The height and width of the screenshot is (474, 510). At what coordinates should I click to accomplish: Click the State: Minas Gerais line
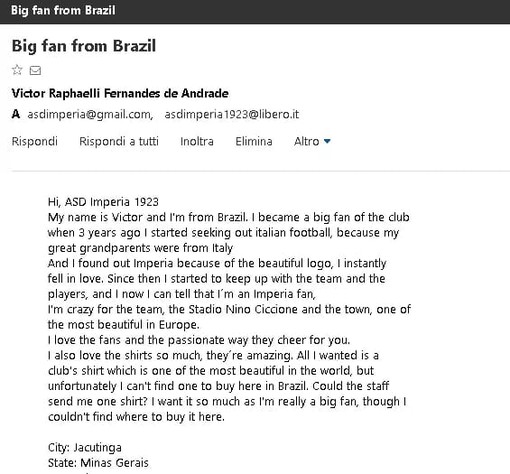click(98, 463)
